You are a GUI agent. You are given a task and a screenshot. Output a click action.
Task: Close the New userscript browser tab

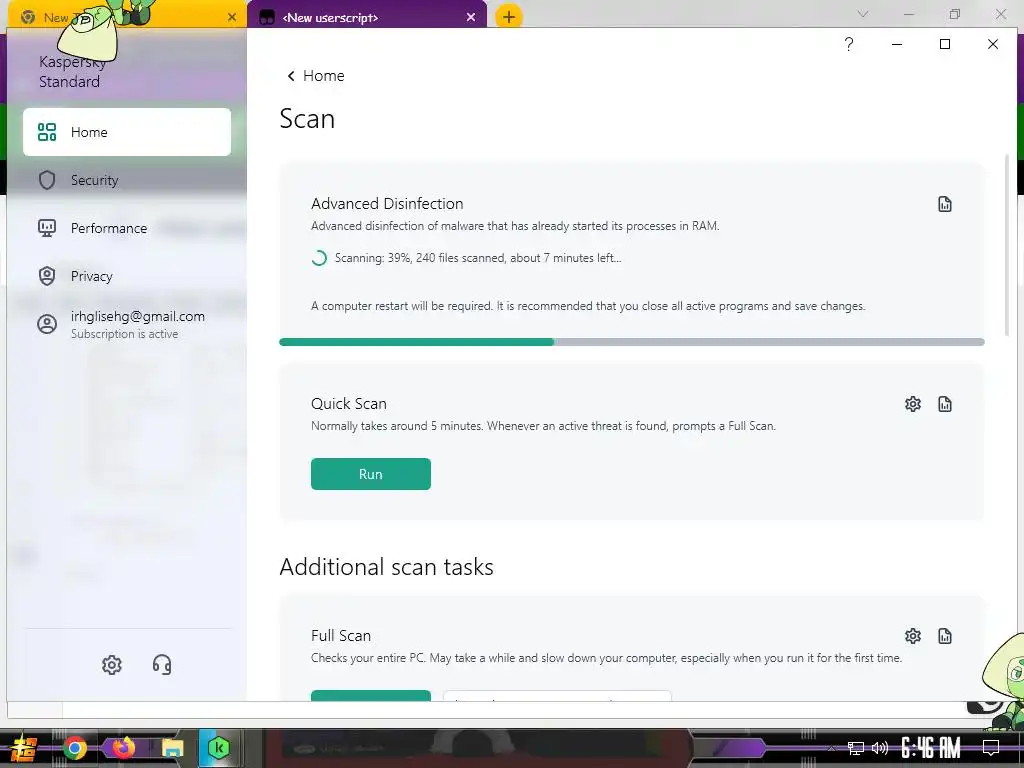click(471, 18)
